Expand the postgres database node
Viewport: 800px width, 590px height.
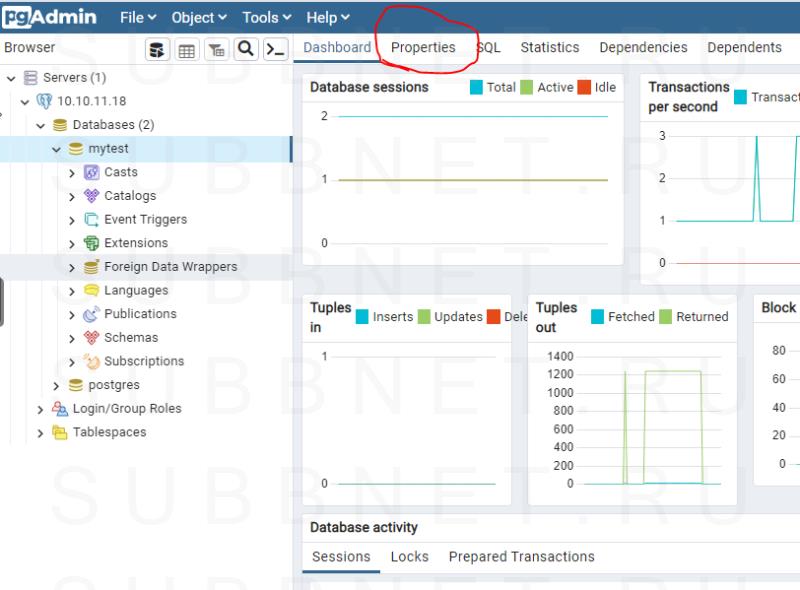(57, 386)
